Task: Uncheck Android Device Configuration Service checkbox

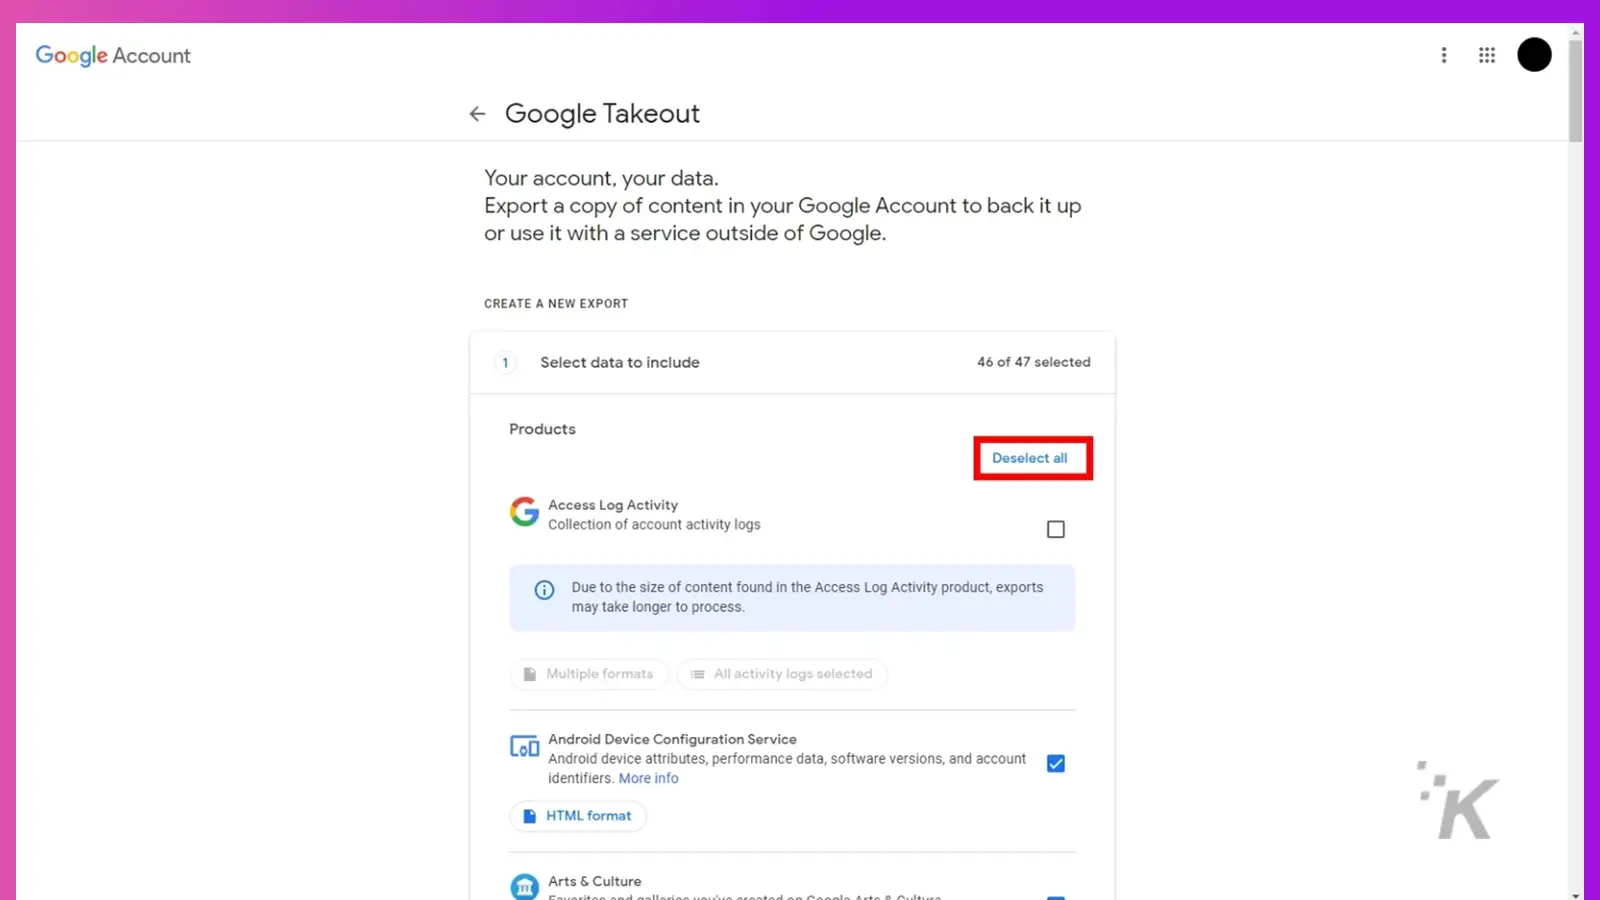Action: click(x=1056, y=764)
